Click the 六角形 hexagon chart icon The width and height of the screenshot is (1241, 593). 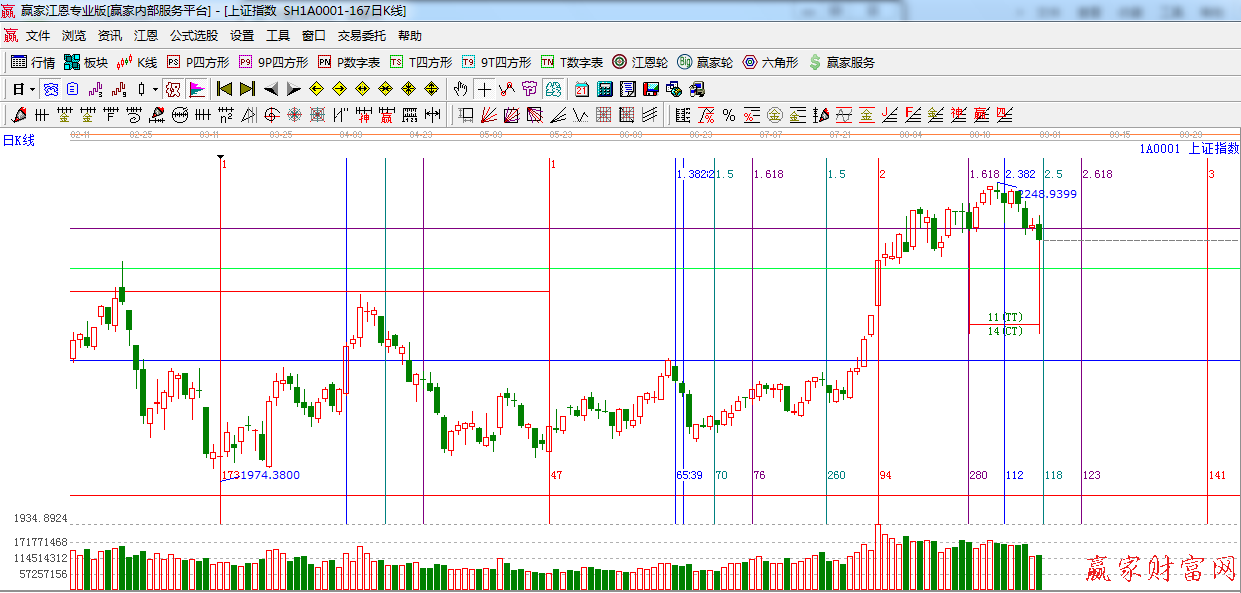[x=770, y=62]
